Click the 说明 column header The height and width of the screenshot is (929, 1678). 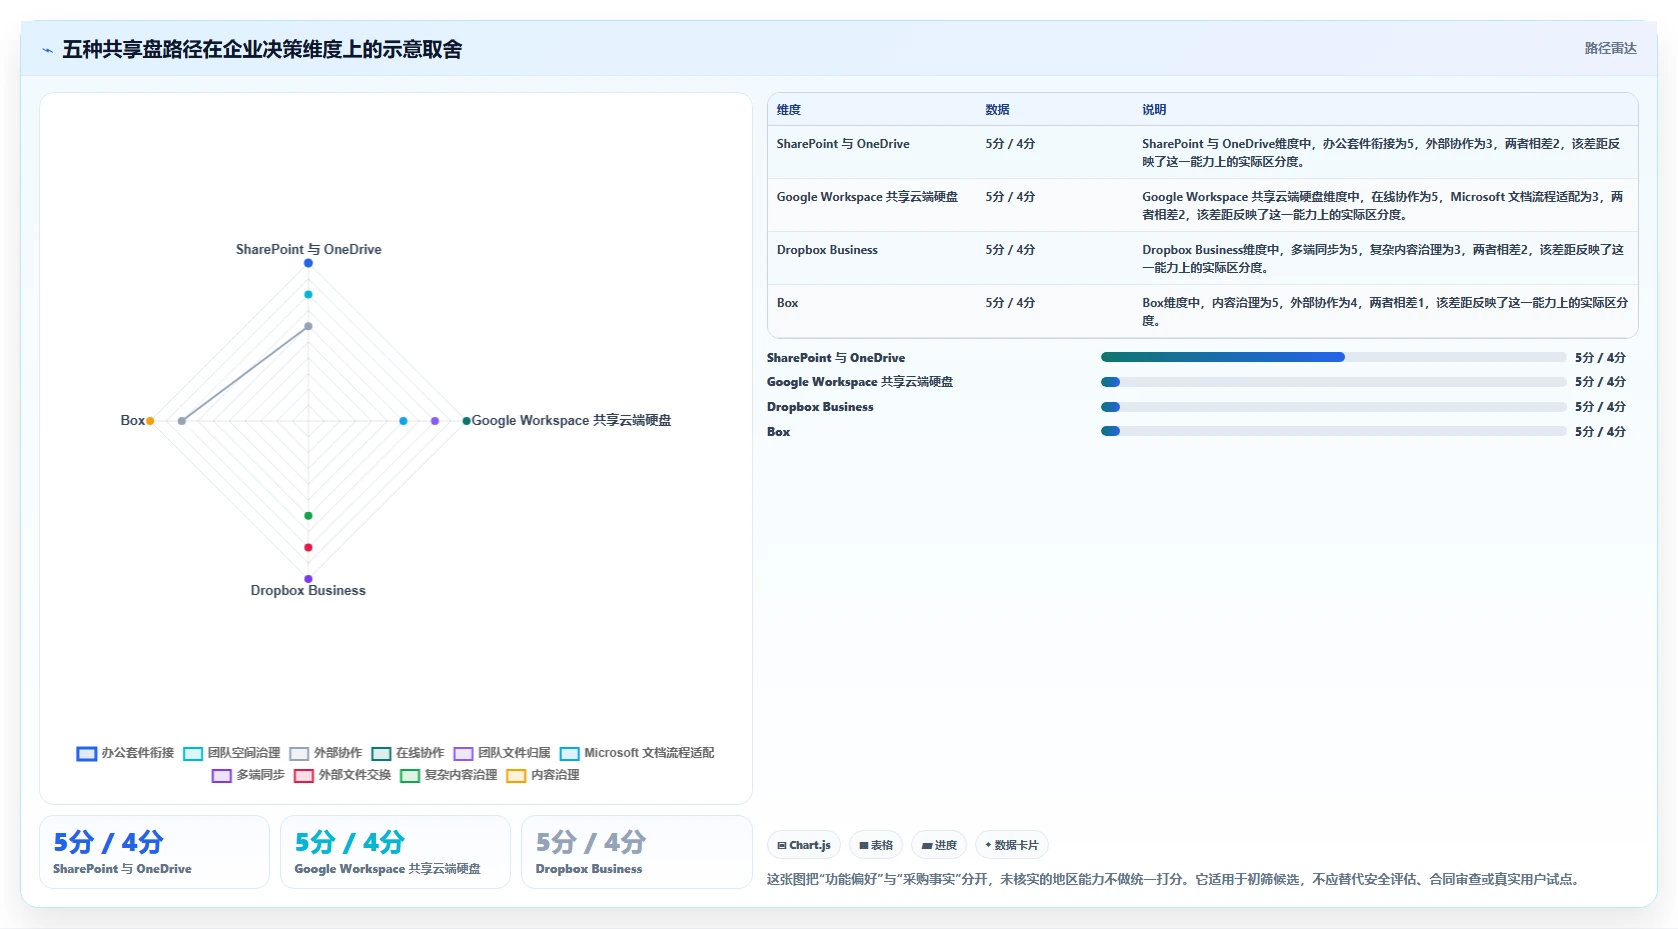(x=1154, y=110)
